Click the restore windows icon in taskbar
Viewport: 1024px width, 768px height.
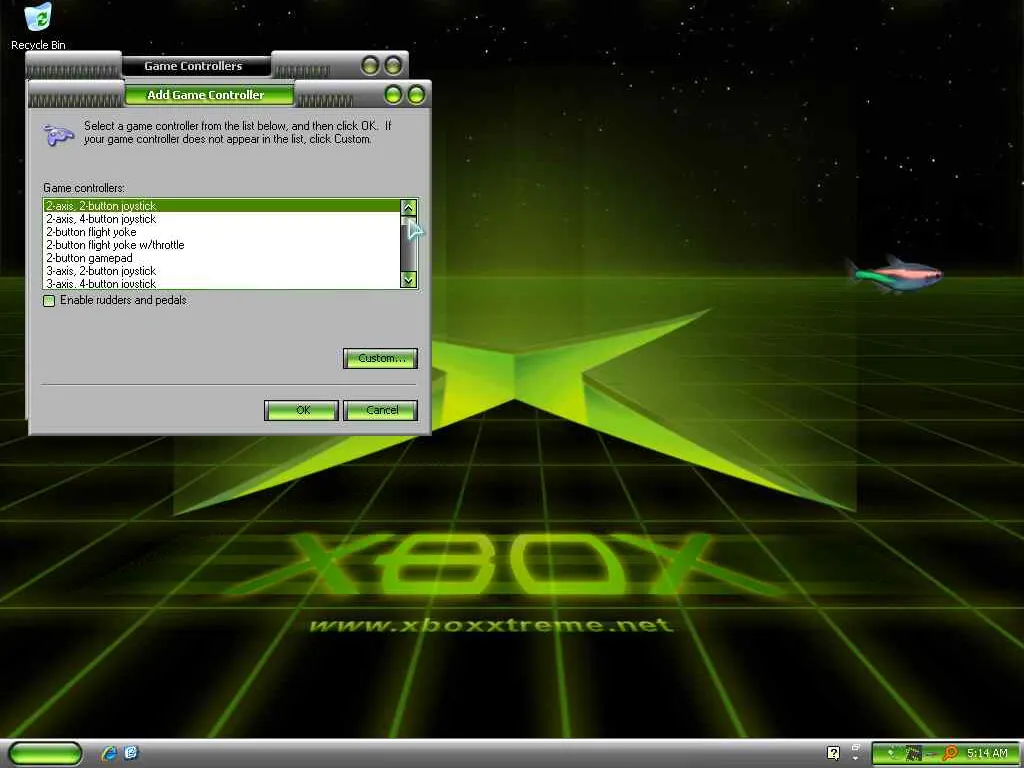(x=856, y=748)
